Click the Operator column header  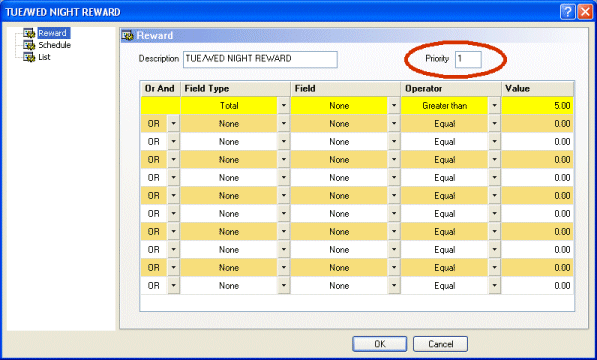(451, 89)
